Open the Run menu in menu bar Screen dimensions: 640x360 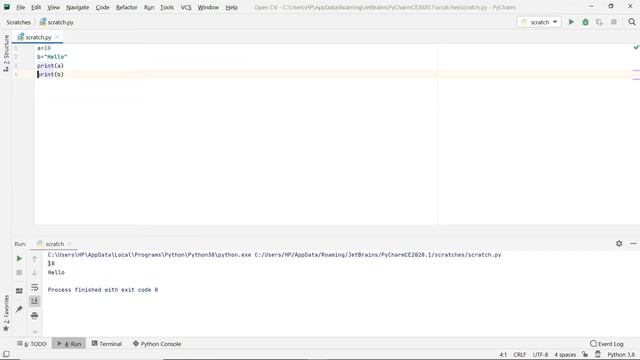pos(149,7)
